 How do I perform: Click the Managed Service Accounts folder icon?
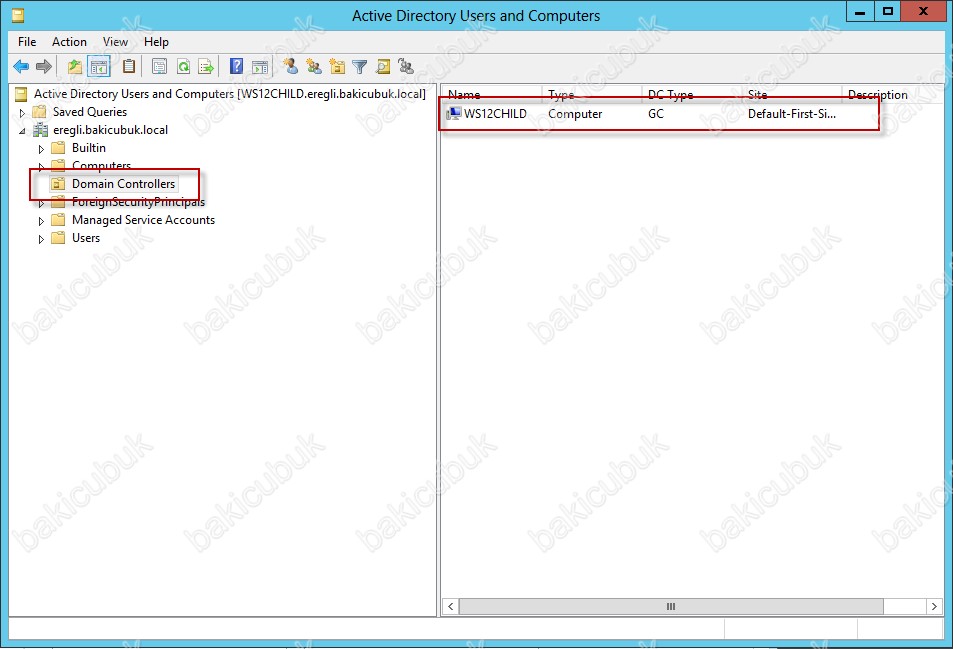pyautogui.click(x=58, y=220)
